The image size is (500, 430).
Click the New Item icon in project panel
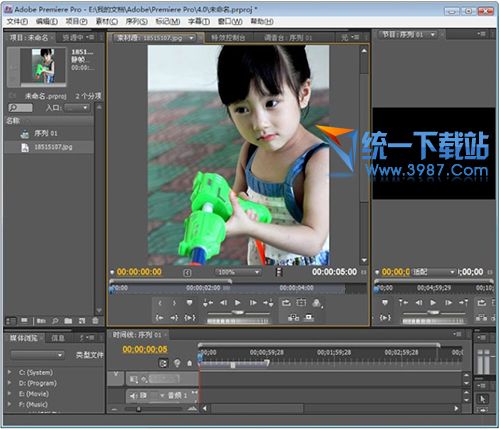[82, 321]
